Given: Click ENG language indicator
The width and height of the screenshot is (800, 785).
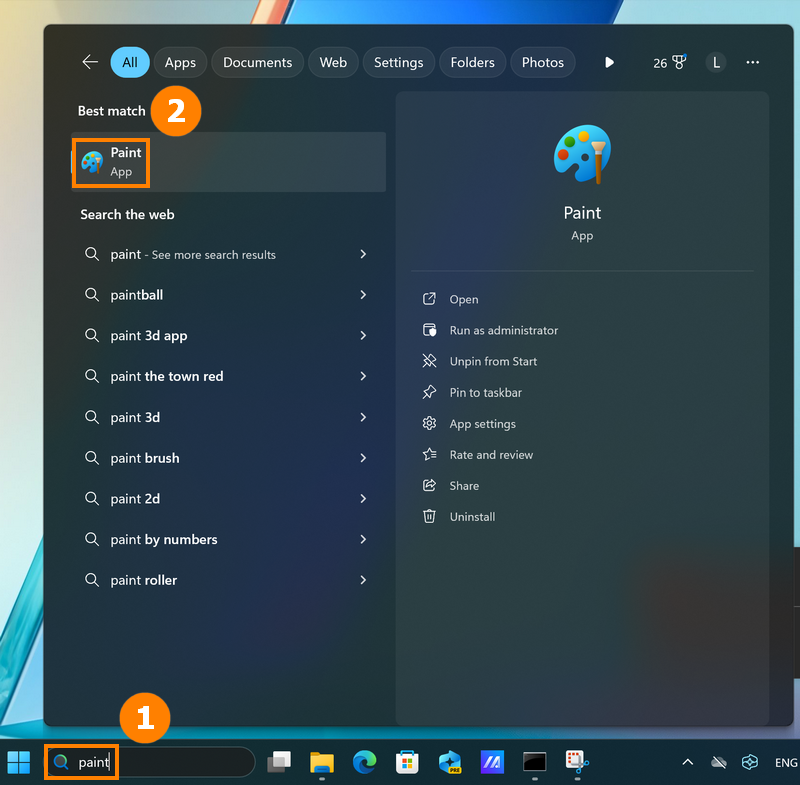Looking at the screenshot, I should [x=786, y=762].
